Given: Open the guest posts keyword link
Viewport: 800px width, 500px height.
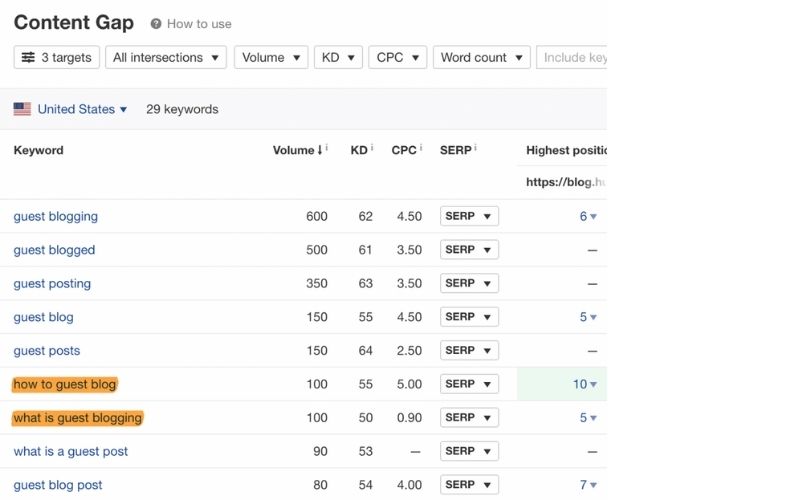Looking at the screenshot, I should coord(46,351).
